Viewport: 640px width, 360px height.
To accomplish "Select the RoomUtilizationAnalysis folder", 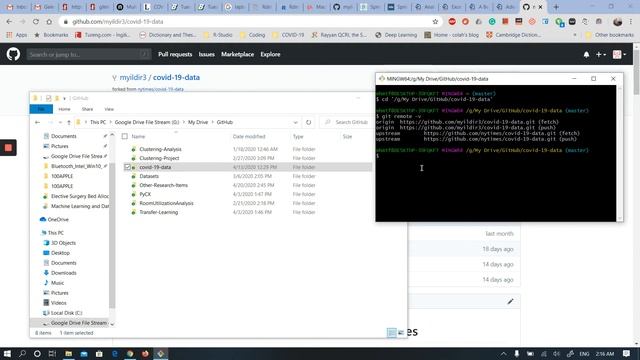I will pyautogui.click(x=166, y=203).
